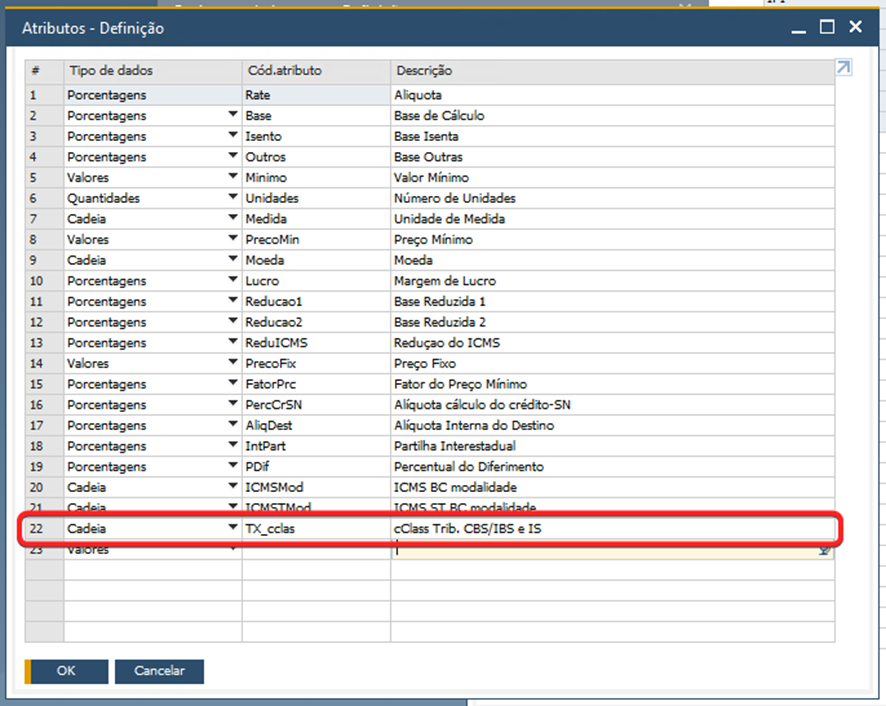
Task: Open data type dropdown for Base row
Action: click(x=232, y=116)
